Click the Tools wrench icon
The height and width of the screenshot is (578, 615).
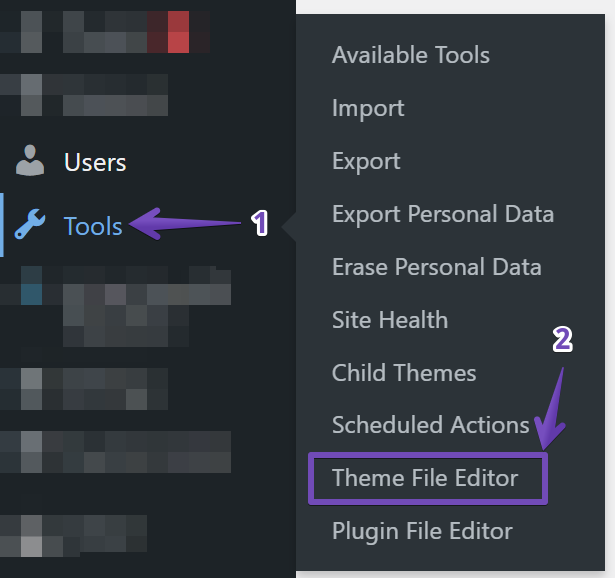tap(30, 224)
